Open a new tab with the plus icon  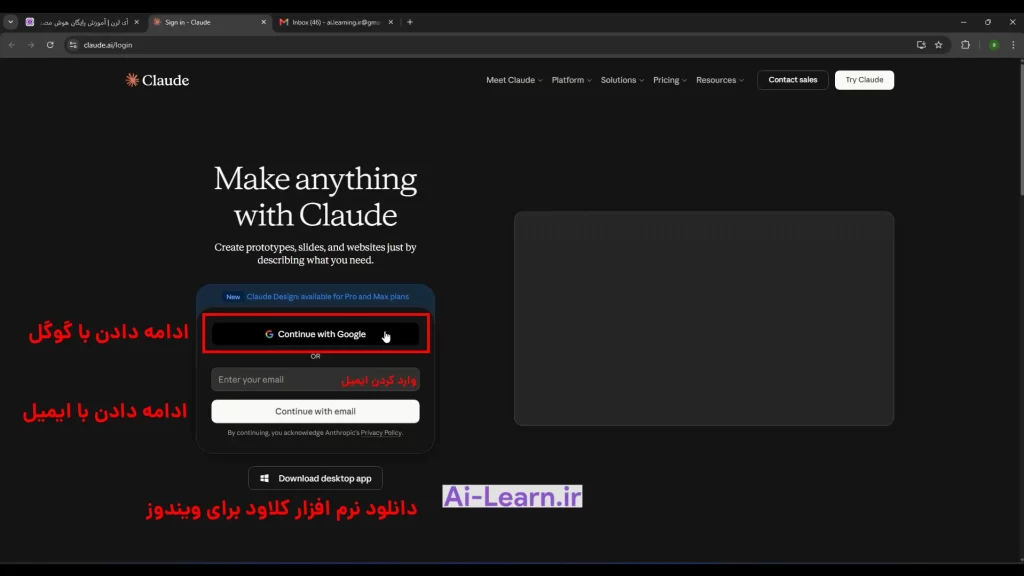pyautogui.click(x=410, y=22)
